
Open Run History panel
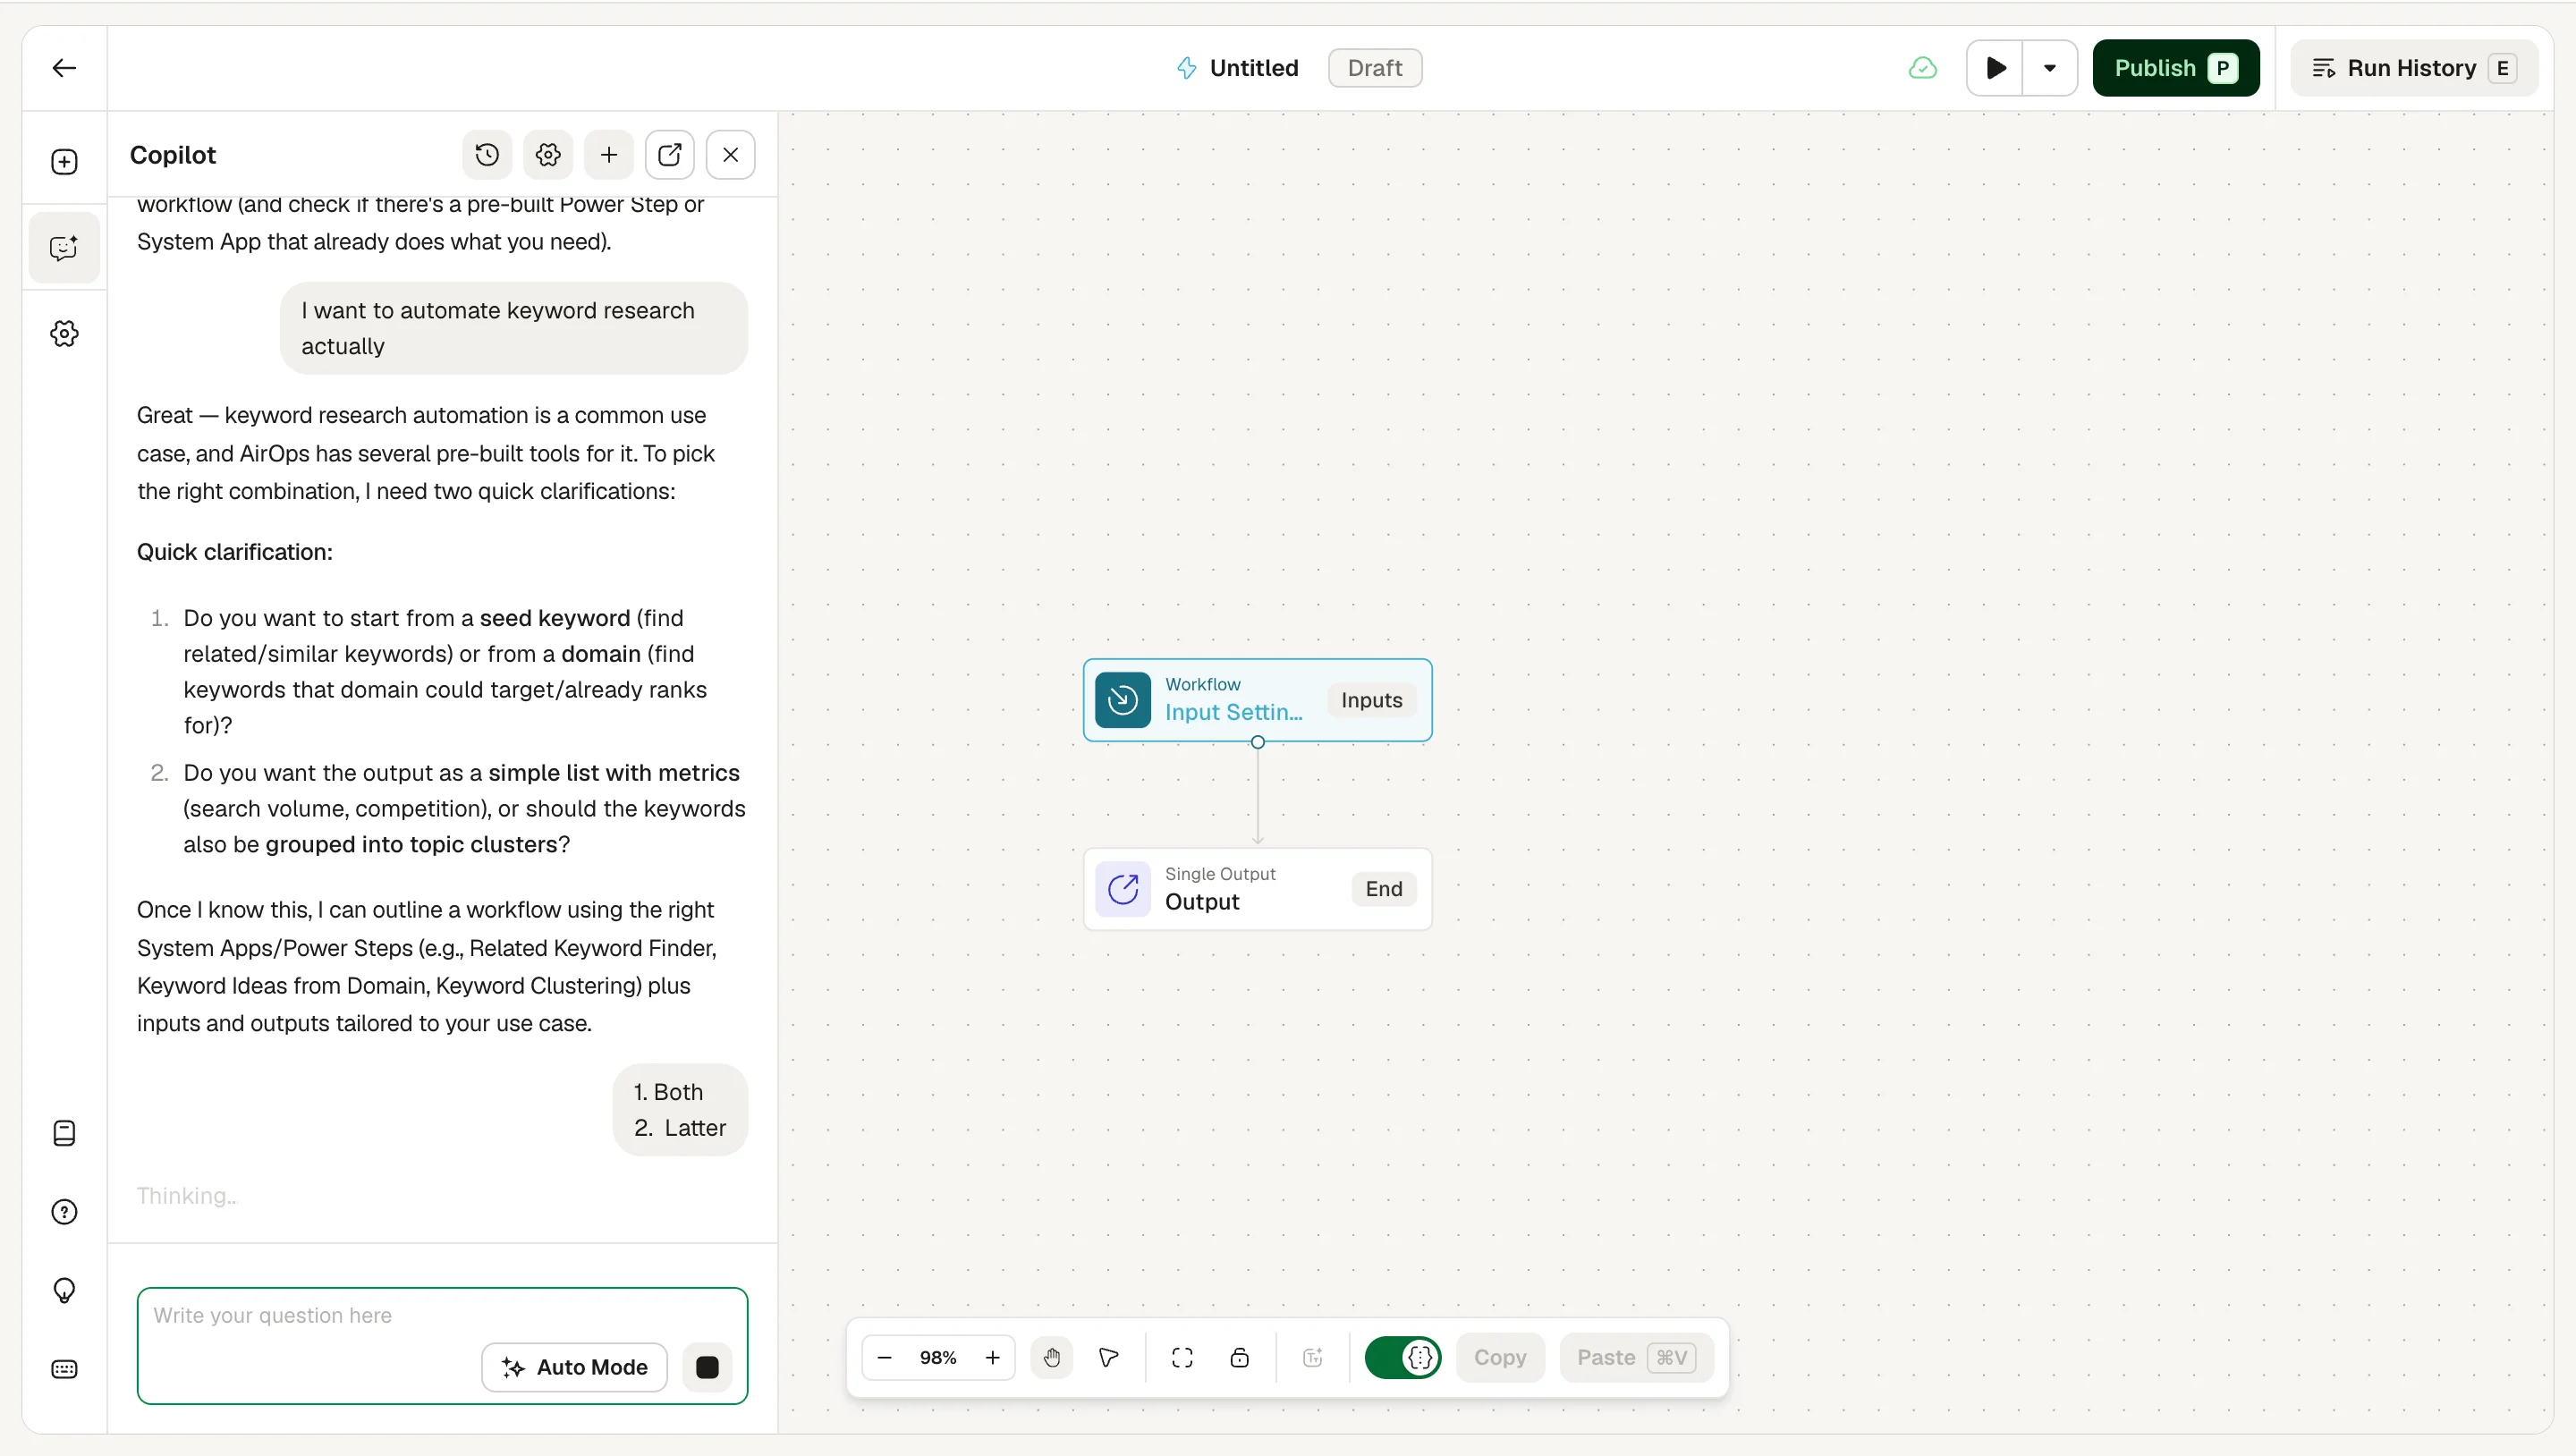coord(2414,68)
